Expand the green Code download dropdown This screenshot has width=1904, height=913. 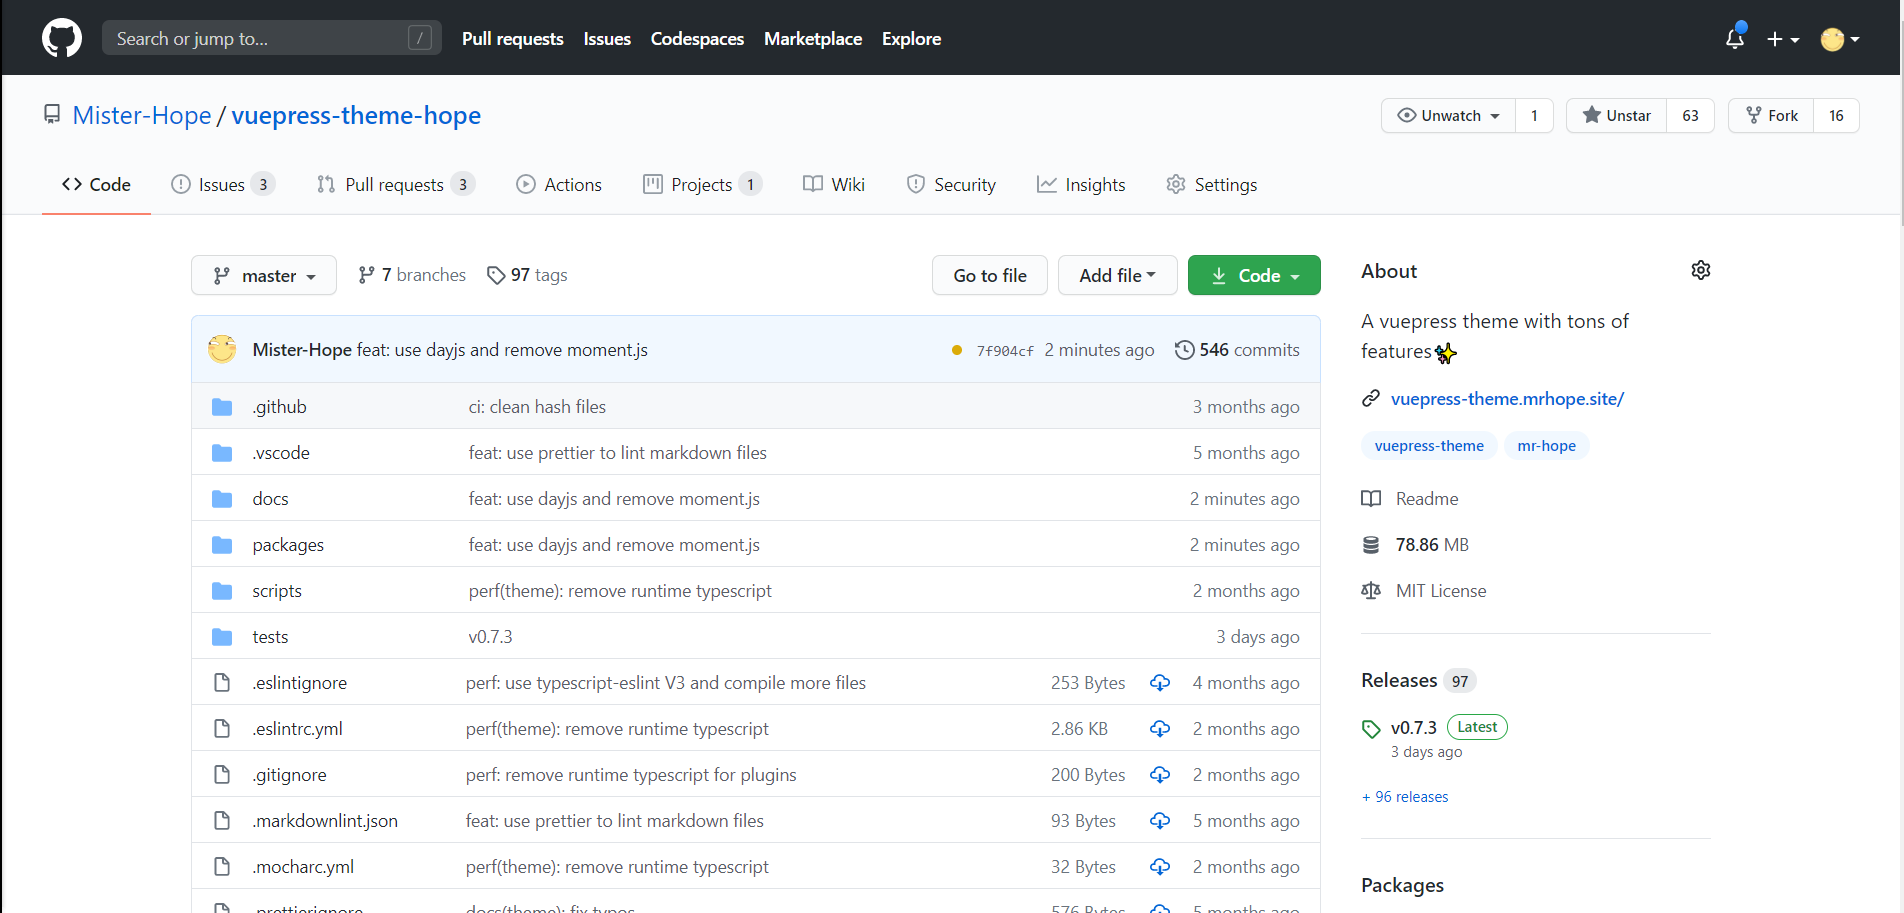coord(1254,276)
